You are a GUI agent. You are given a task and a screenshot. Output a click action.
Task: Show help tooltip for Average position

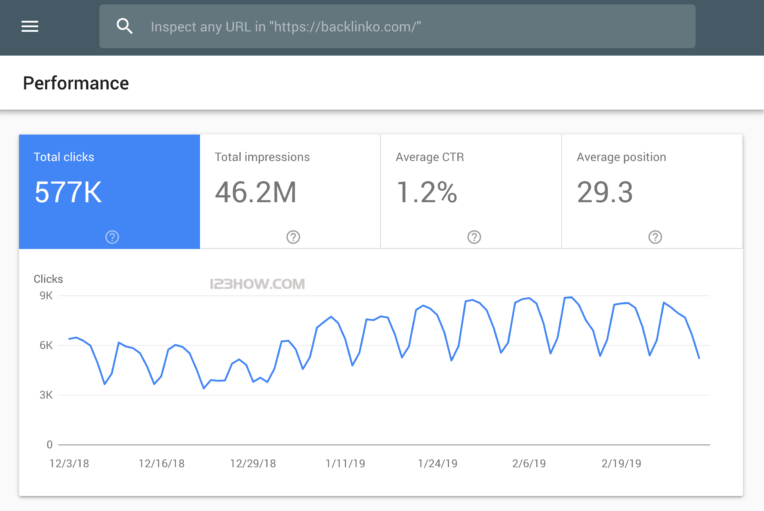(655, 237)
